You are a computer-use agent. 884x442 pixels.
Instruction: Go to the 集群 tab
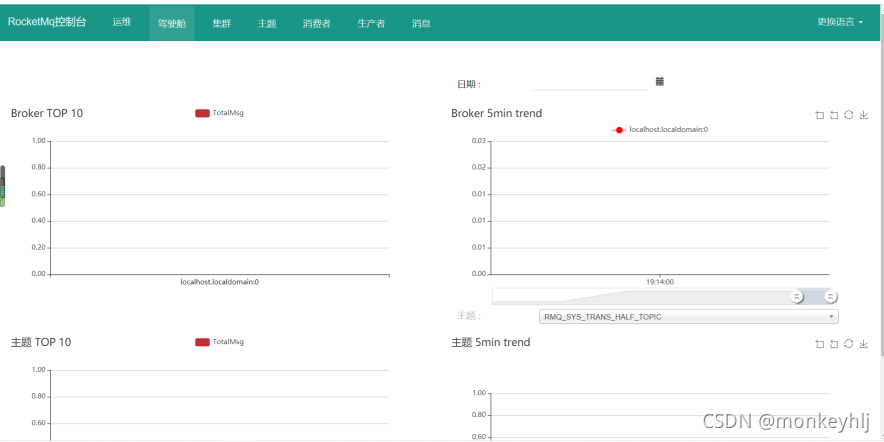tap(222, 24)
